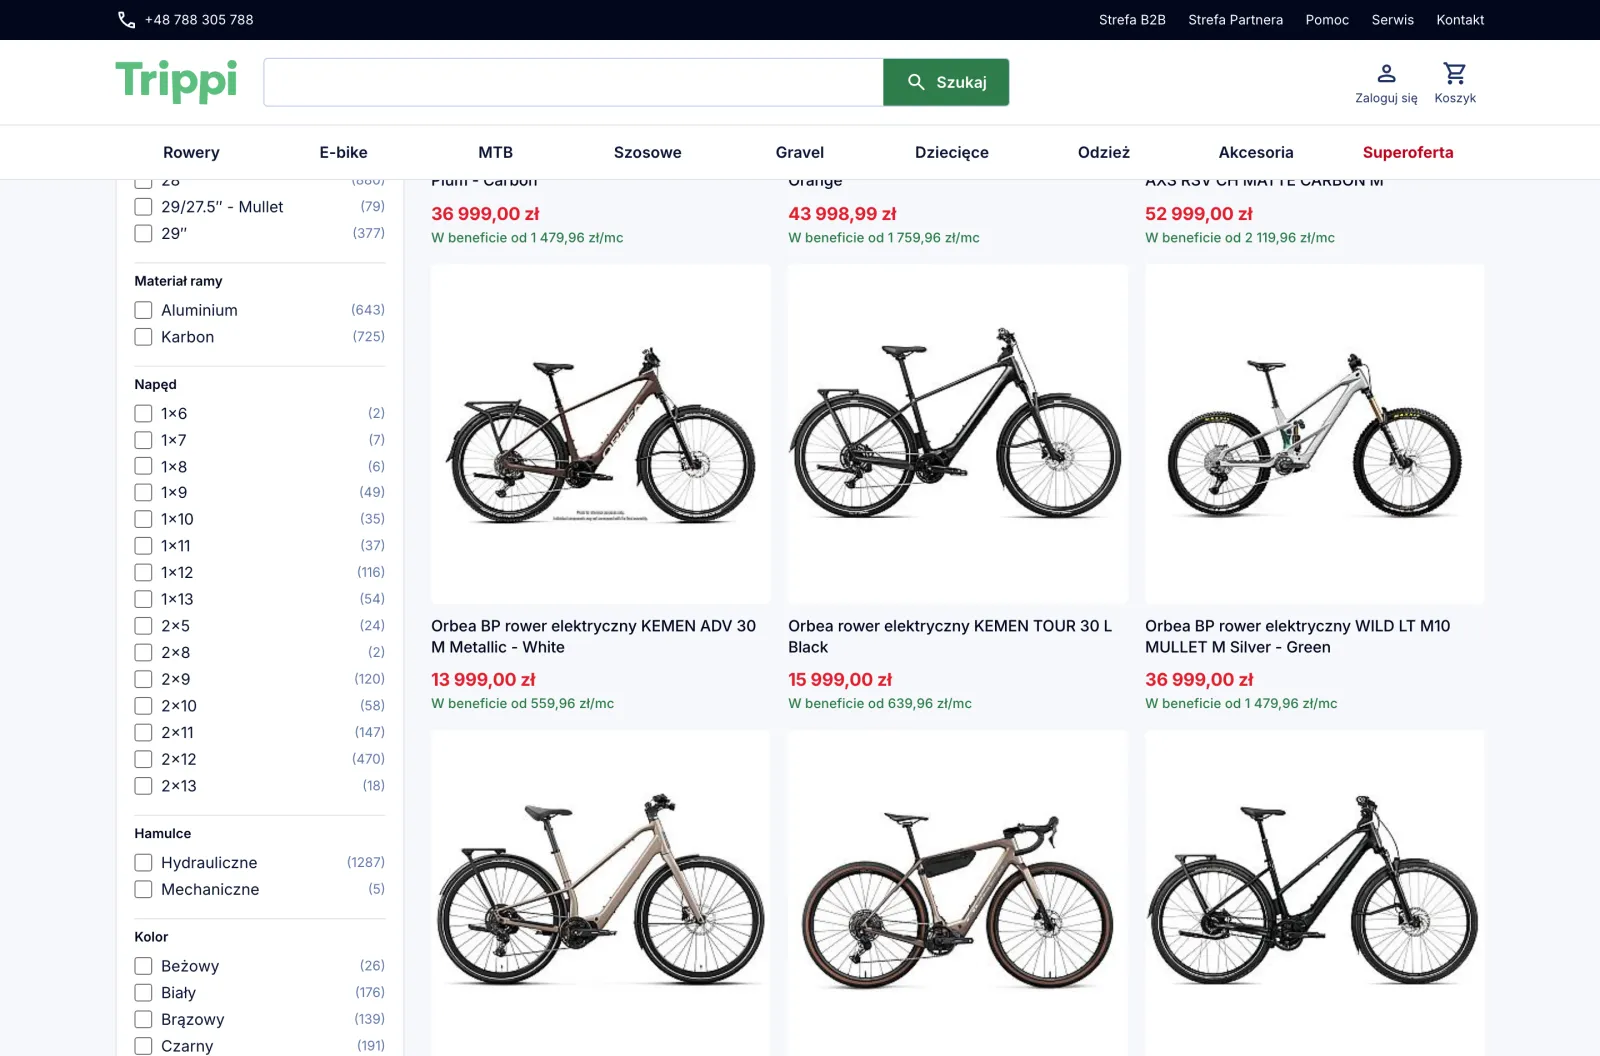Open the KEMEN ADV 30 bike image
This screenshot has width=1600, height=1056.
pyautogui.click(x=600, y=434)
